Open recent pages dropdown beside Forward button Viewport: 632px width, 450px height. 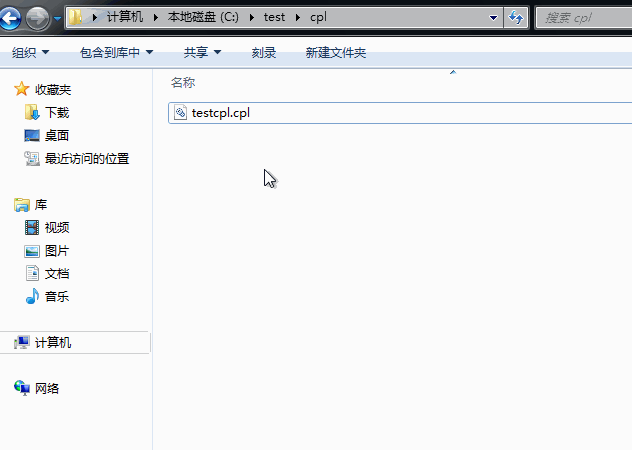point(57,19)
